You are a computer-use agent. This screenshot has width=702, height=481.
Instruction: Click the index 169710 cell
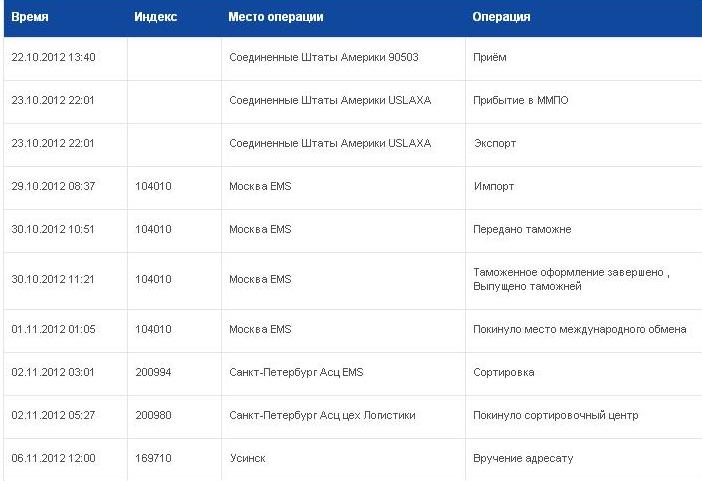click(x=154, y=458)
